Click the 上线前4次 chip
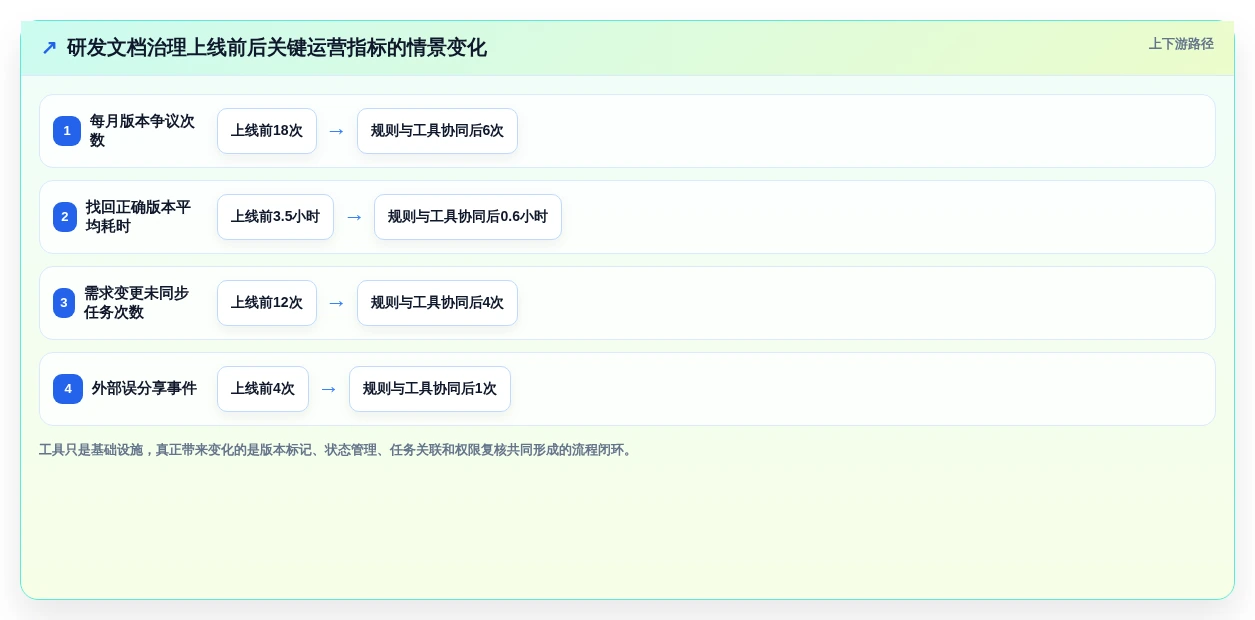This screenshot has height=620, width=1255. [263, 389]
